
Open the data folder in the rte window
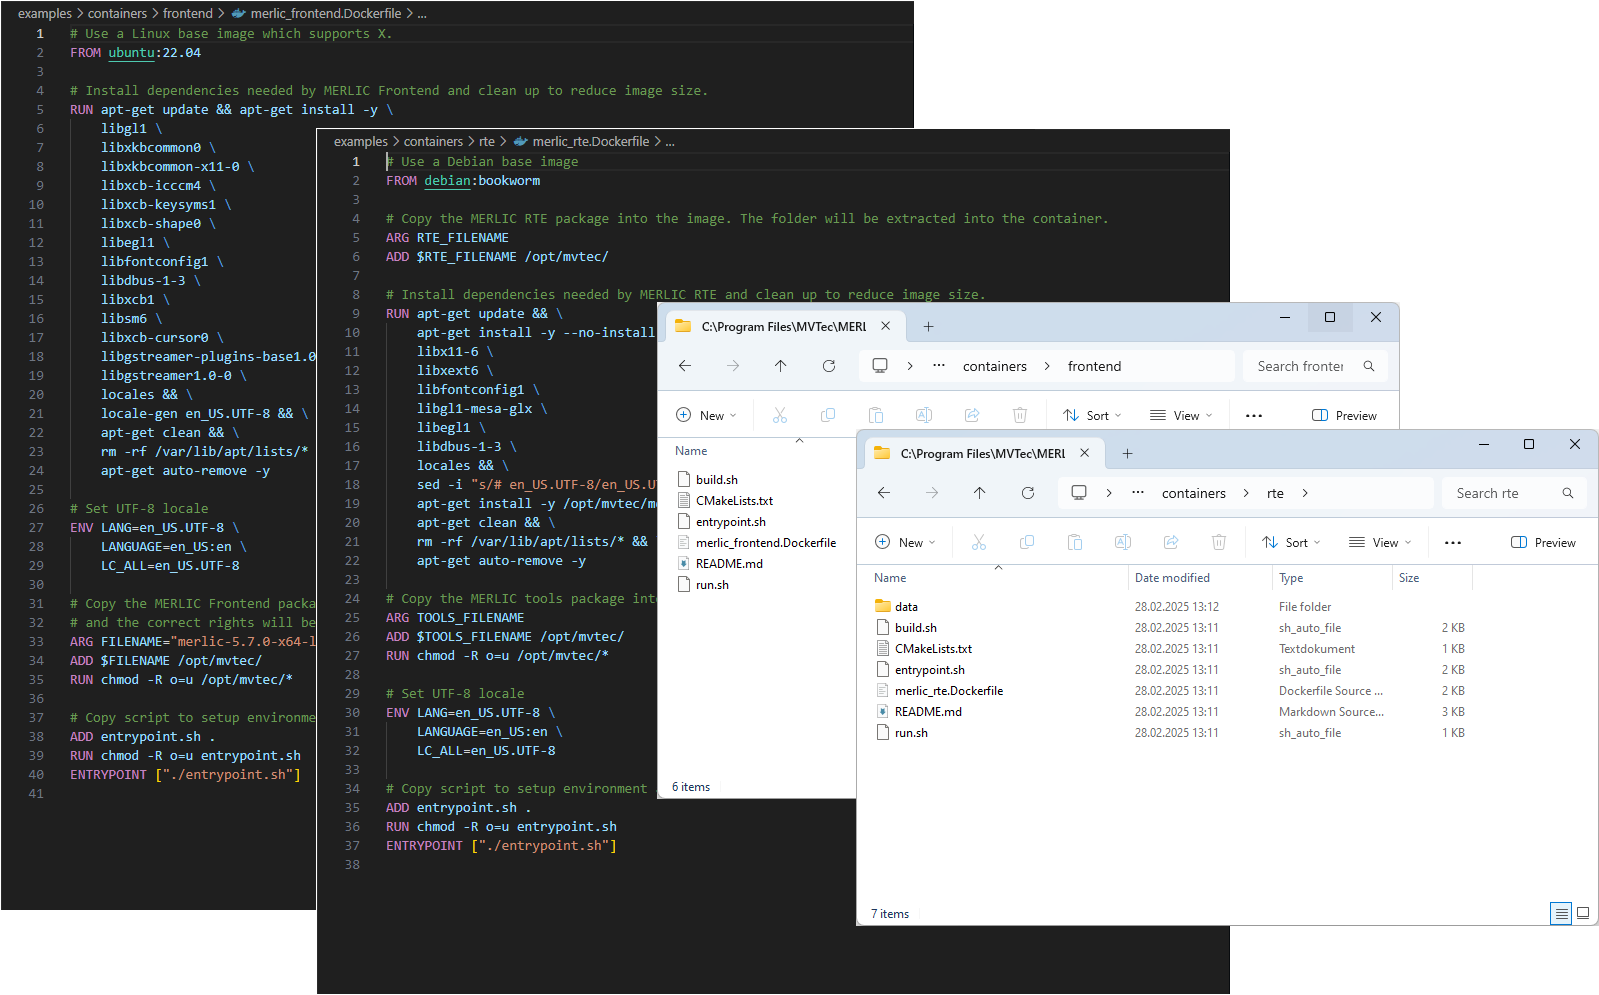pyautogui.click(x=906, y=607)
